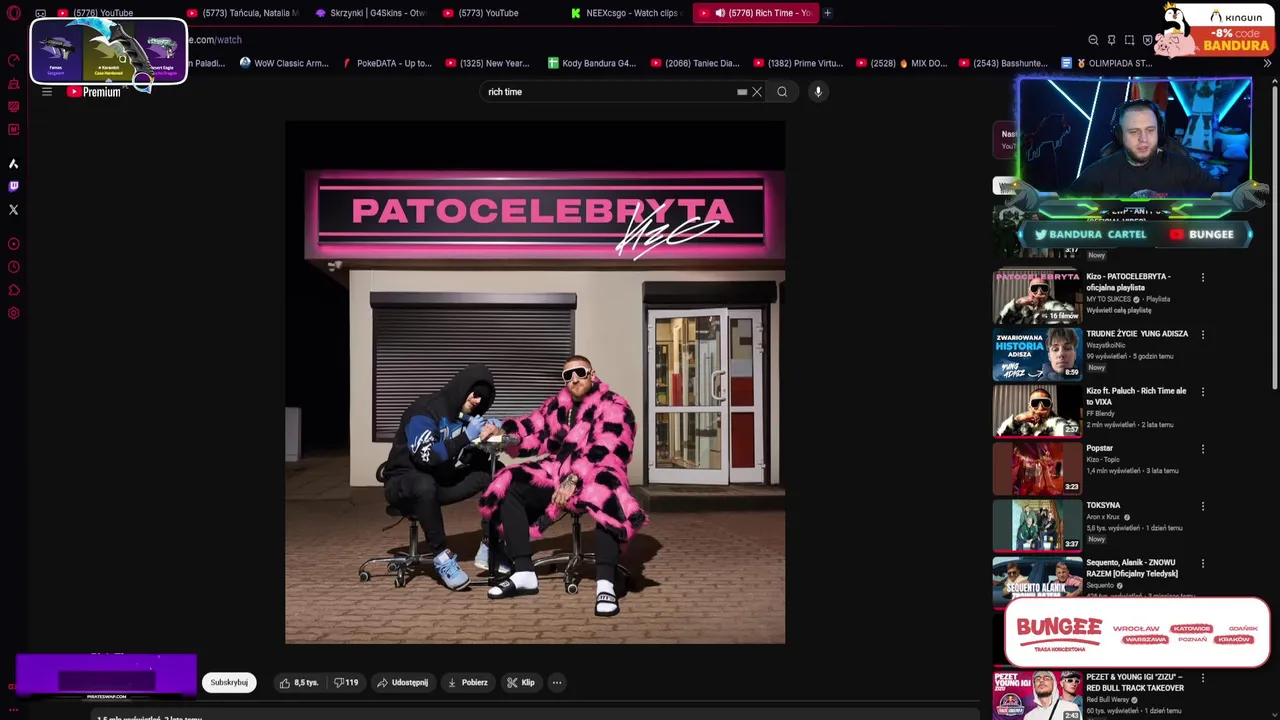Viewport: 1280px width, 720px height.
Task: Open a new browser tab with plus
Action: (827, 13)
